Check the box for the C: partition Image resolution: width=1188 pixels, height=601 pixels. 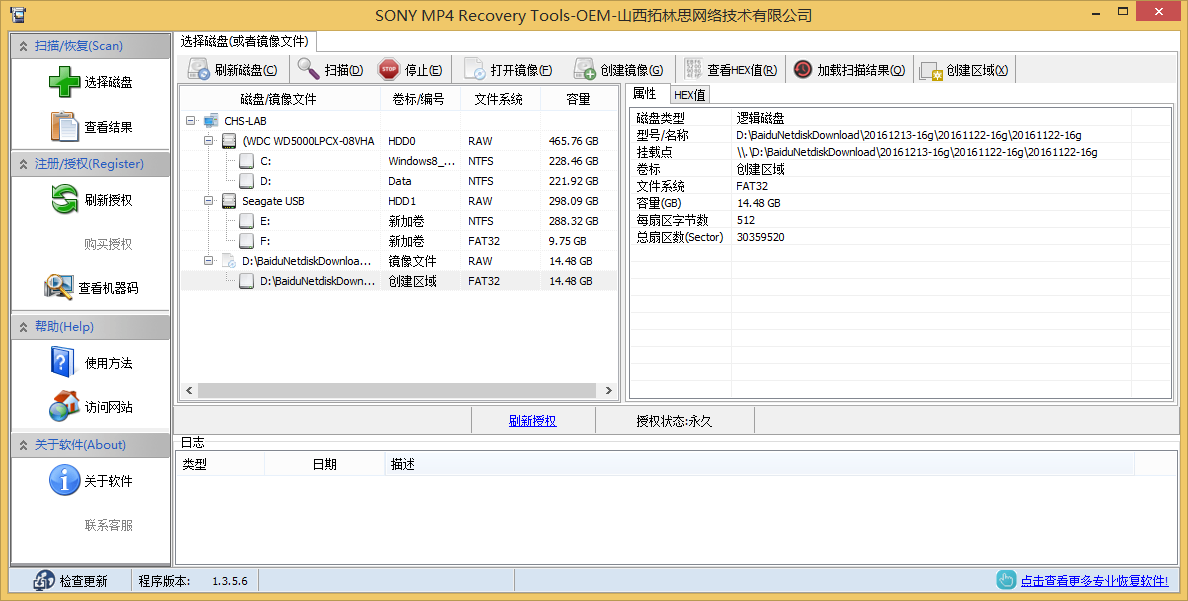pos(246,161)
